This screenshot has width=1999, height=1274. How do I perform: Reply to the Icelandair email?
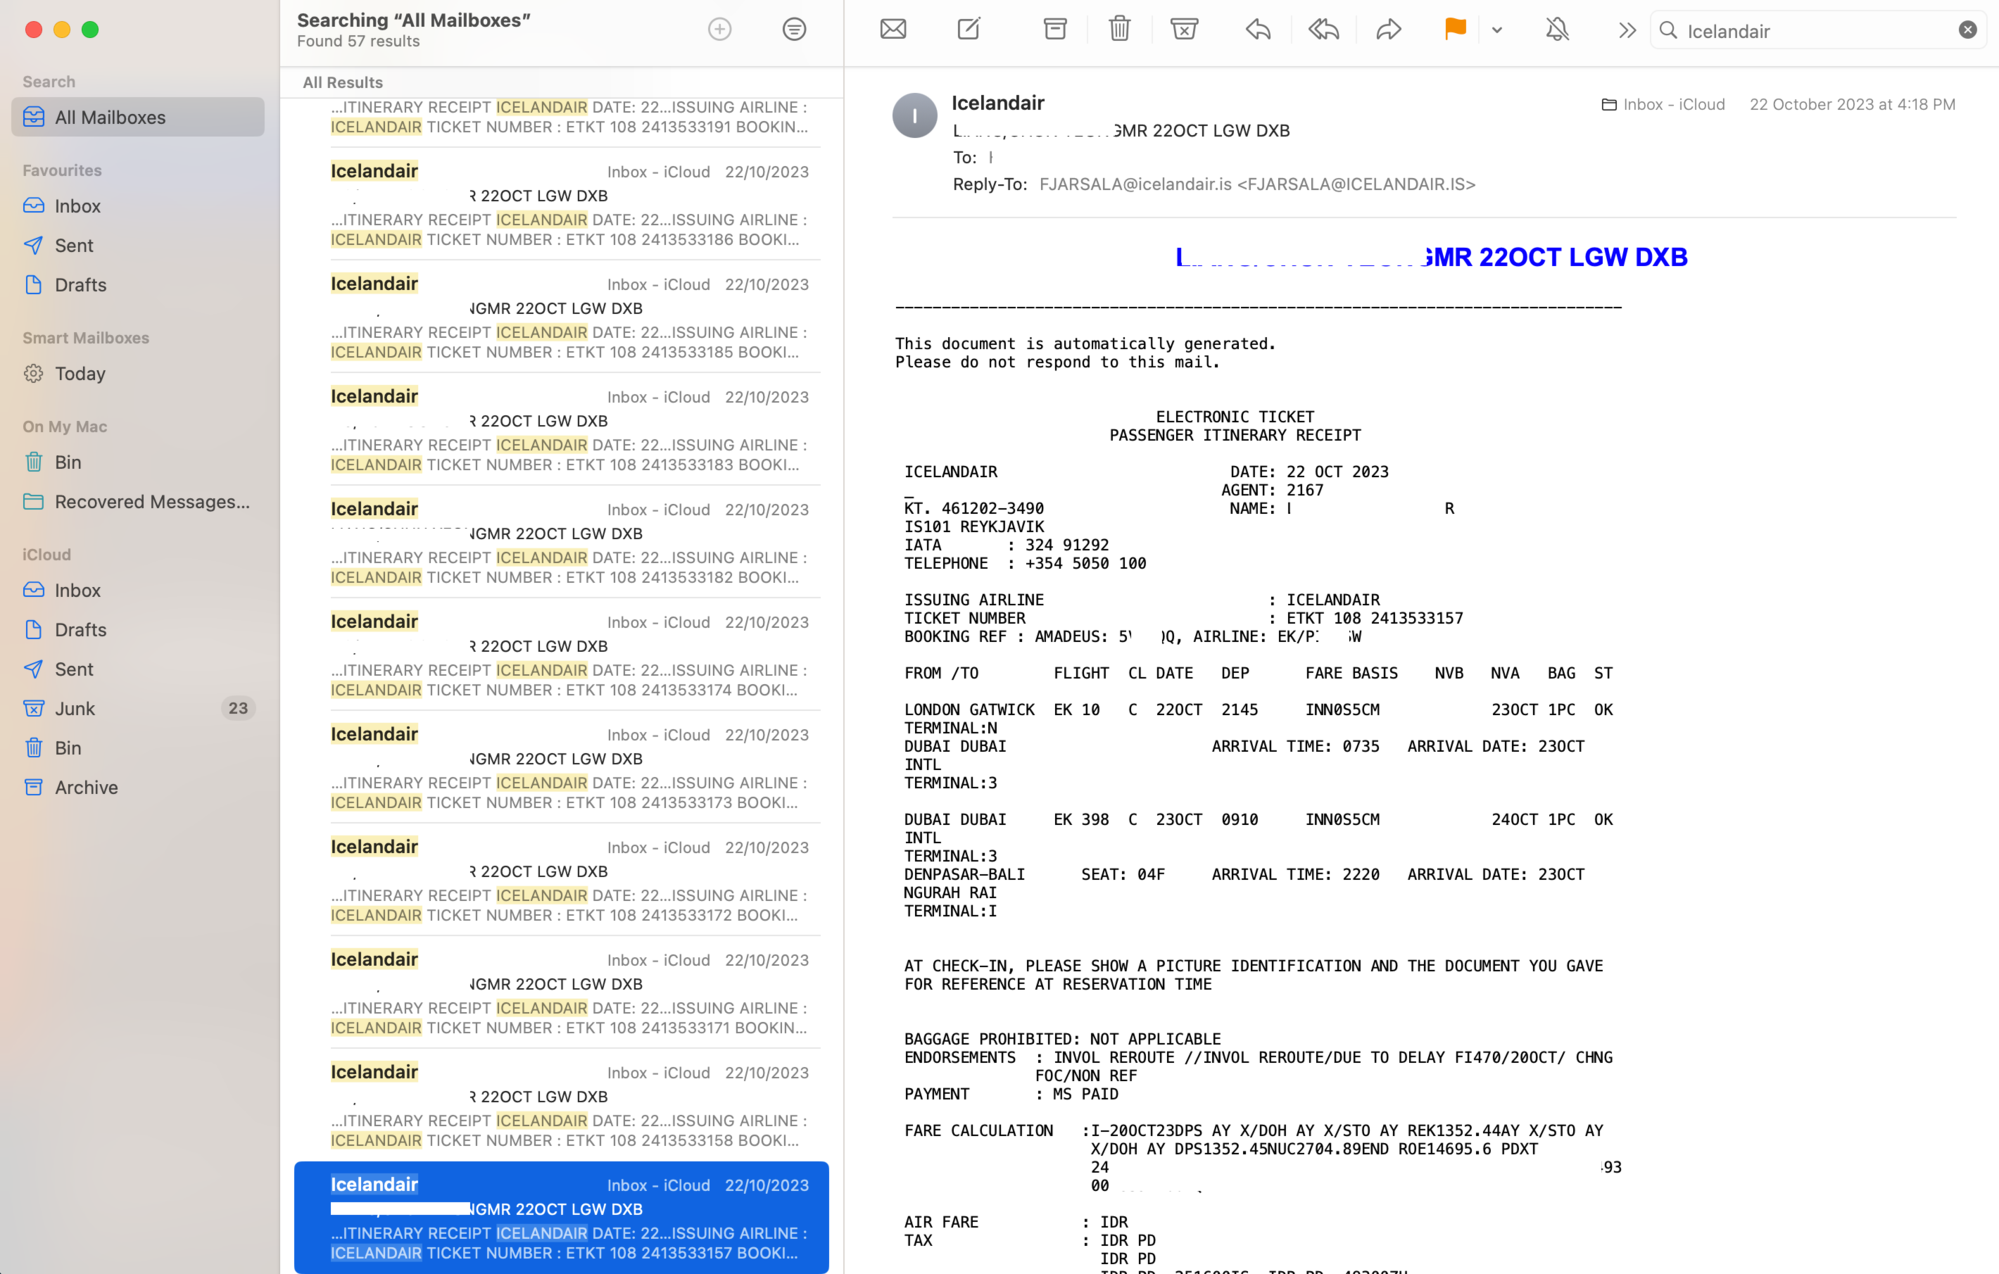pos(1258,29)
